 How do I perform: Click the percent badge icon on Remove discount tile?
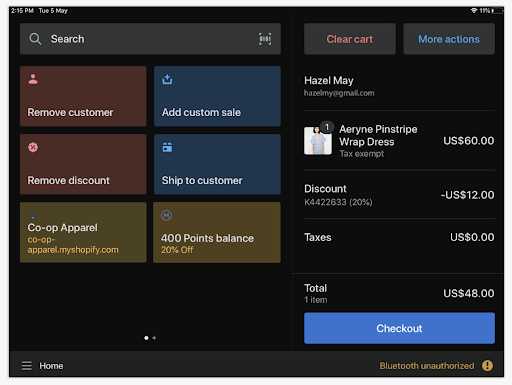(x=33, y=147)
